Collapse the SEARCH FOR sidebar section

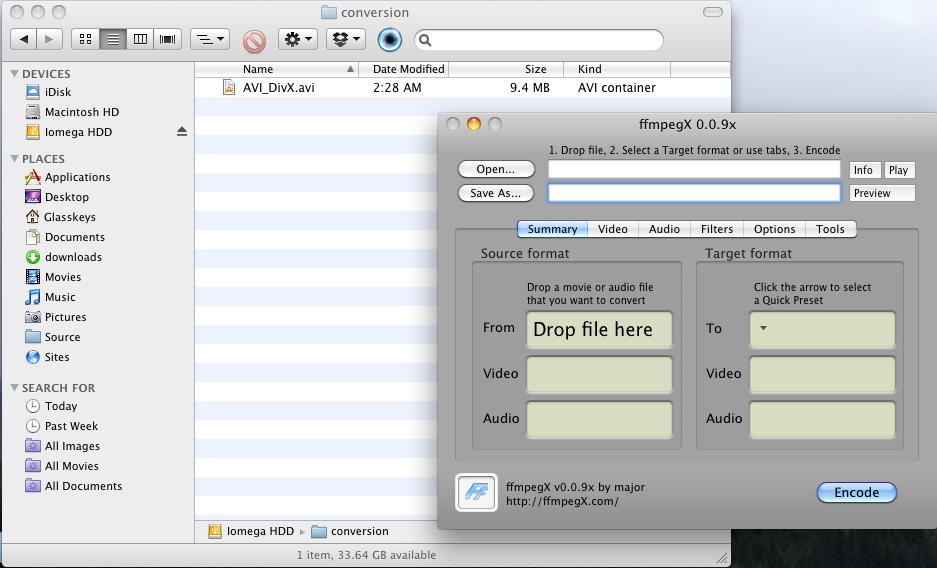coord(15,388)
